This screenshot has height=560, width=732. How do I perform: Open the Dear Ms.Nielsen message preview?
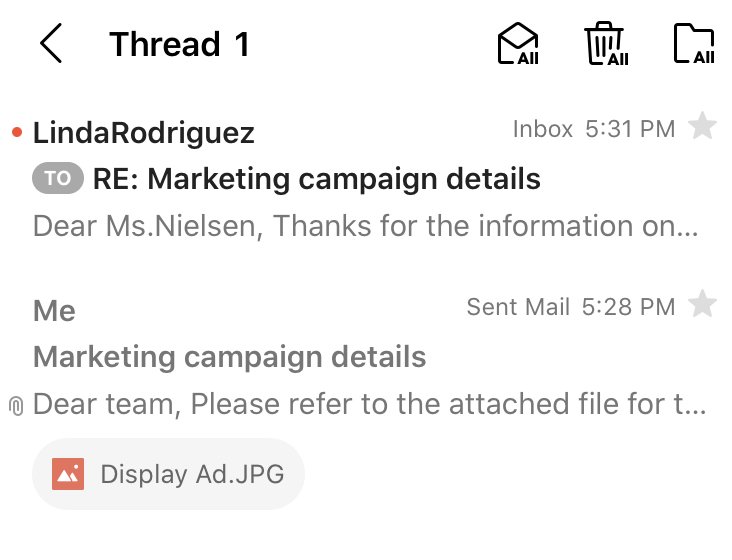pyautogui.click(x=365, y=226)
